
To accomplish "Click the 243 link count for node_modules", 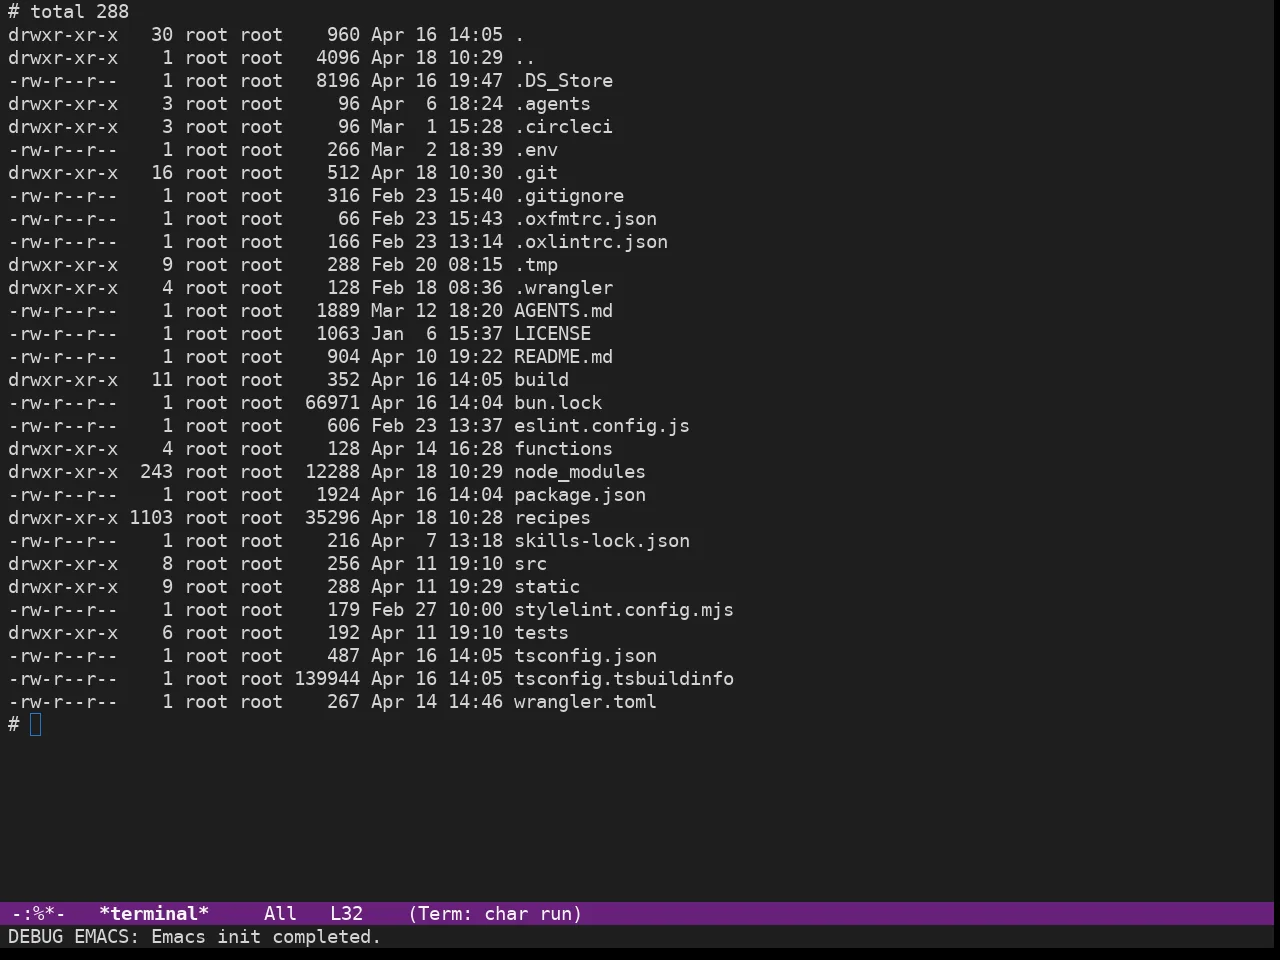I will coord(156,472).
